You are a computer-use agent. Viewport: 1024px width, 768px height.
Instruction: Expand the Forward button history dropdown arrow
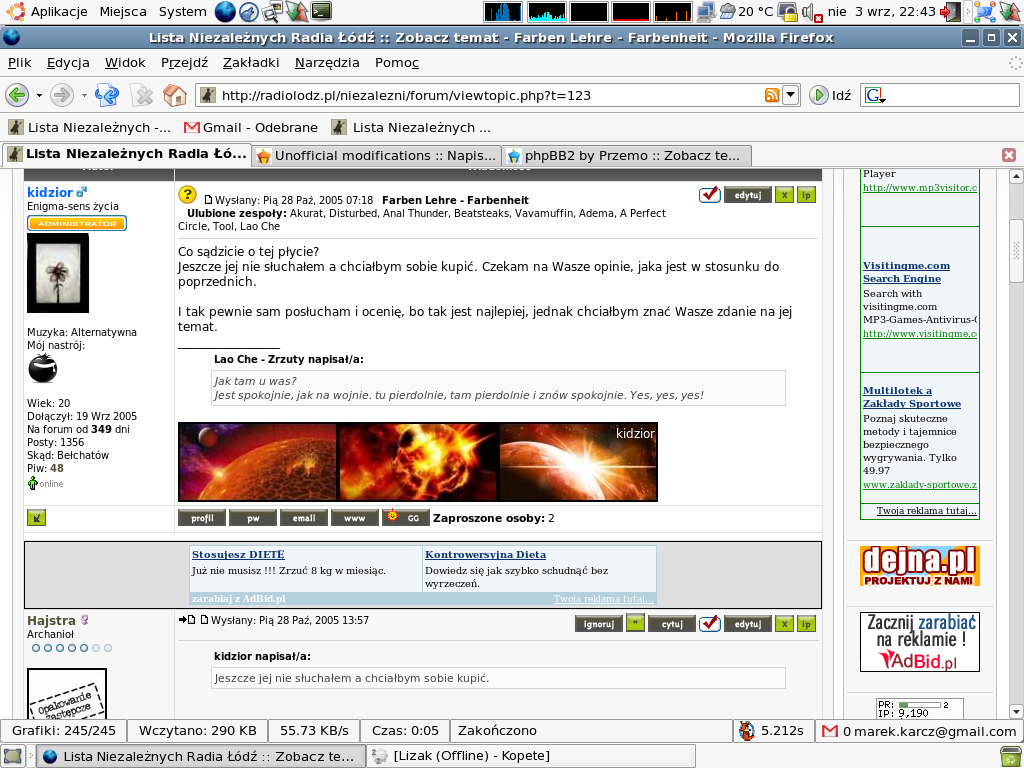pos(85,96)
